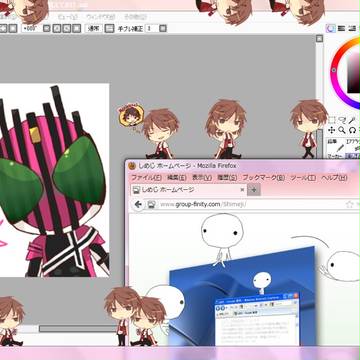Image resolution: width=360 pixels, height=360 pixels.
Task: Click the button right of the stabilizer value
Action: 163,29
